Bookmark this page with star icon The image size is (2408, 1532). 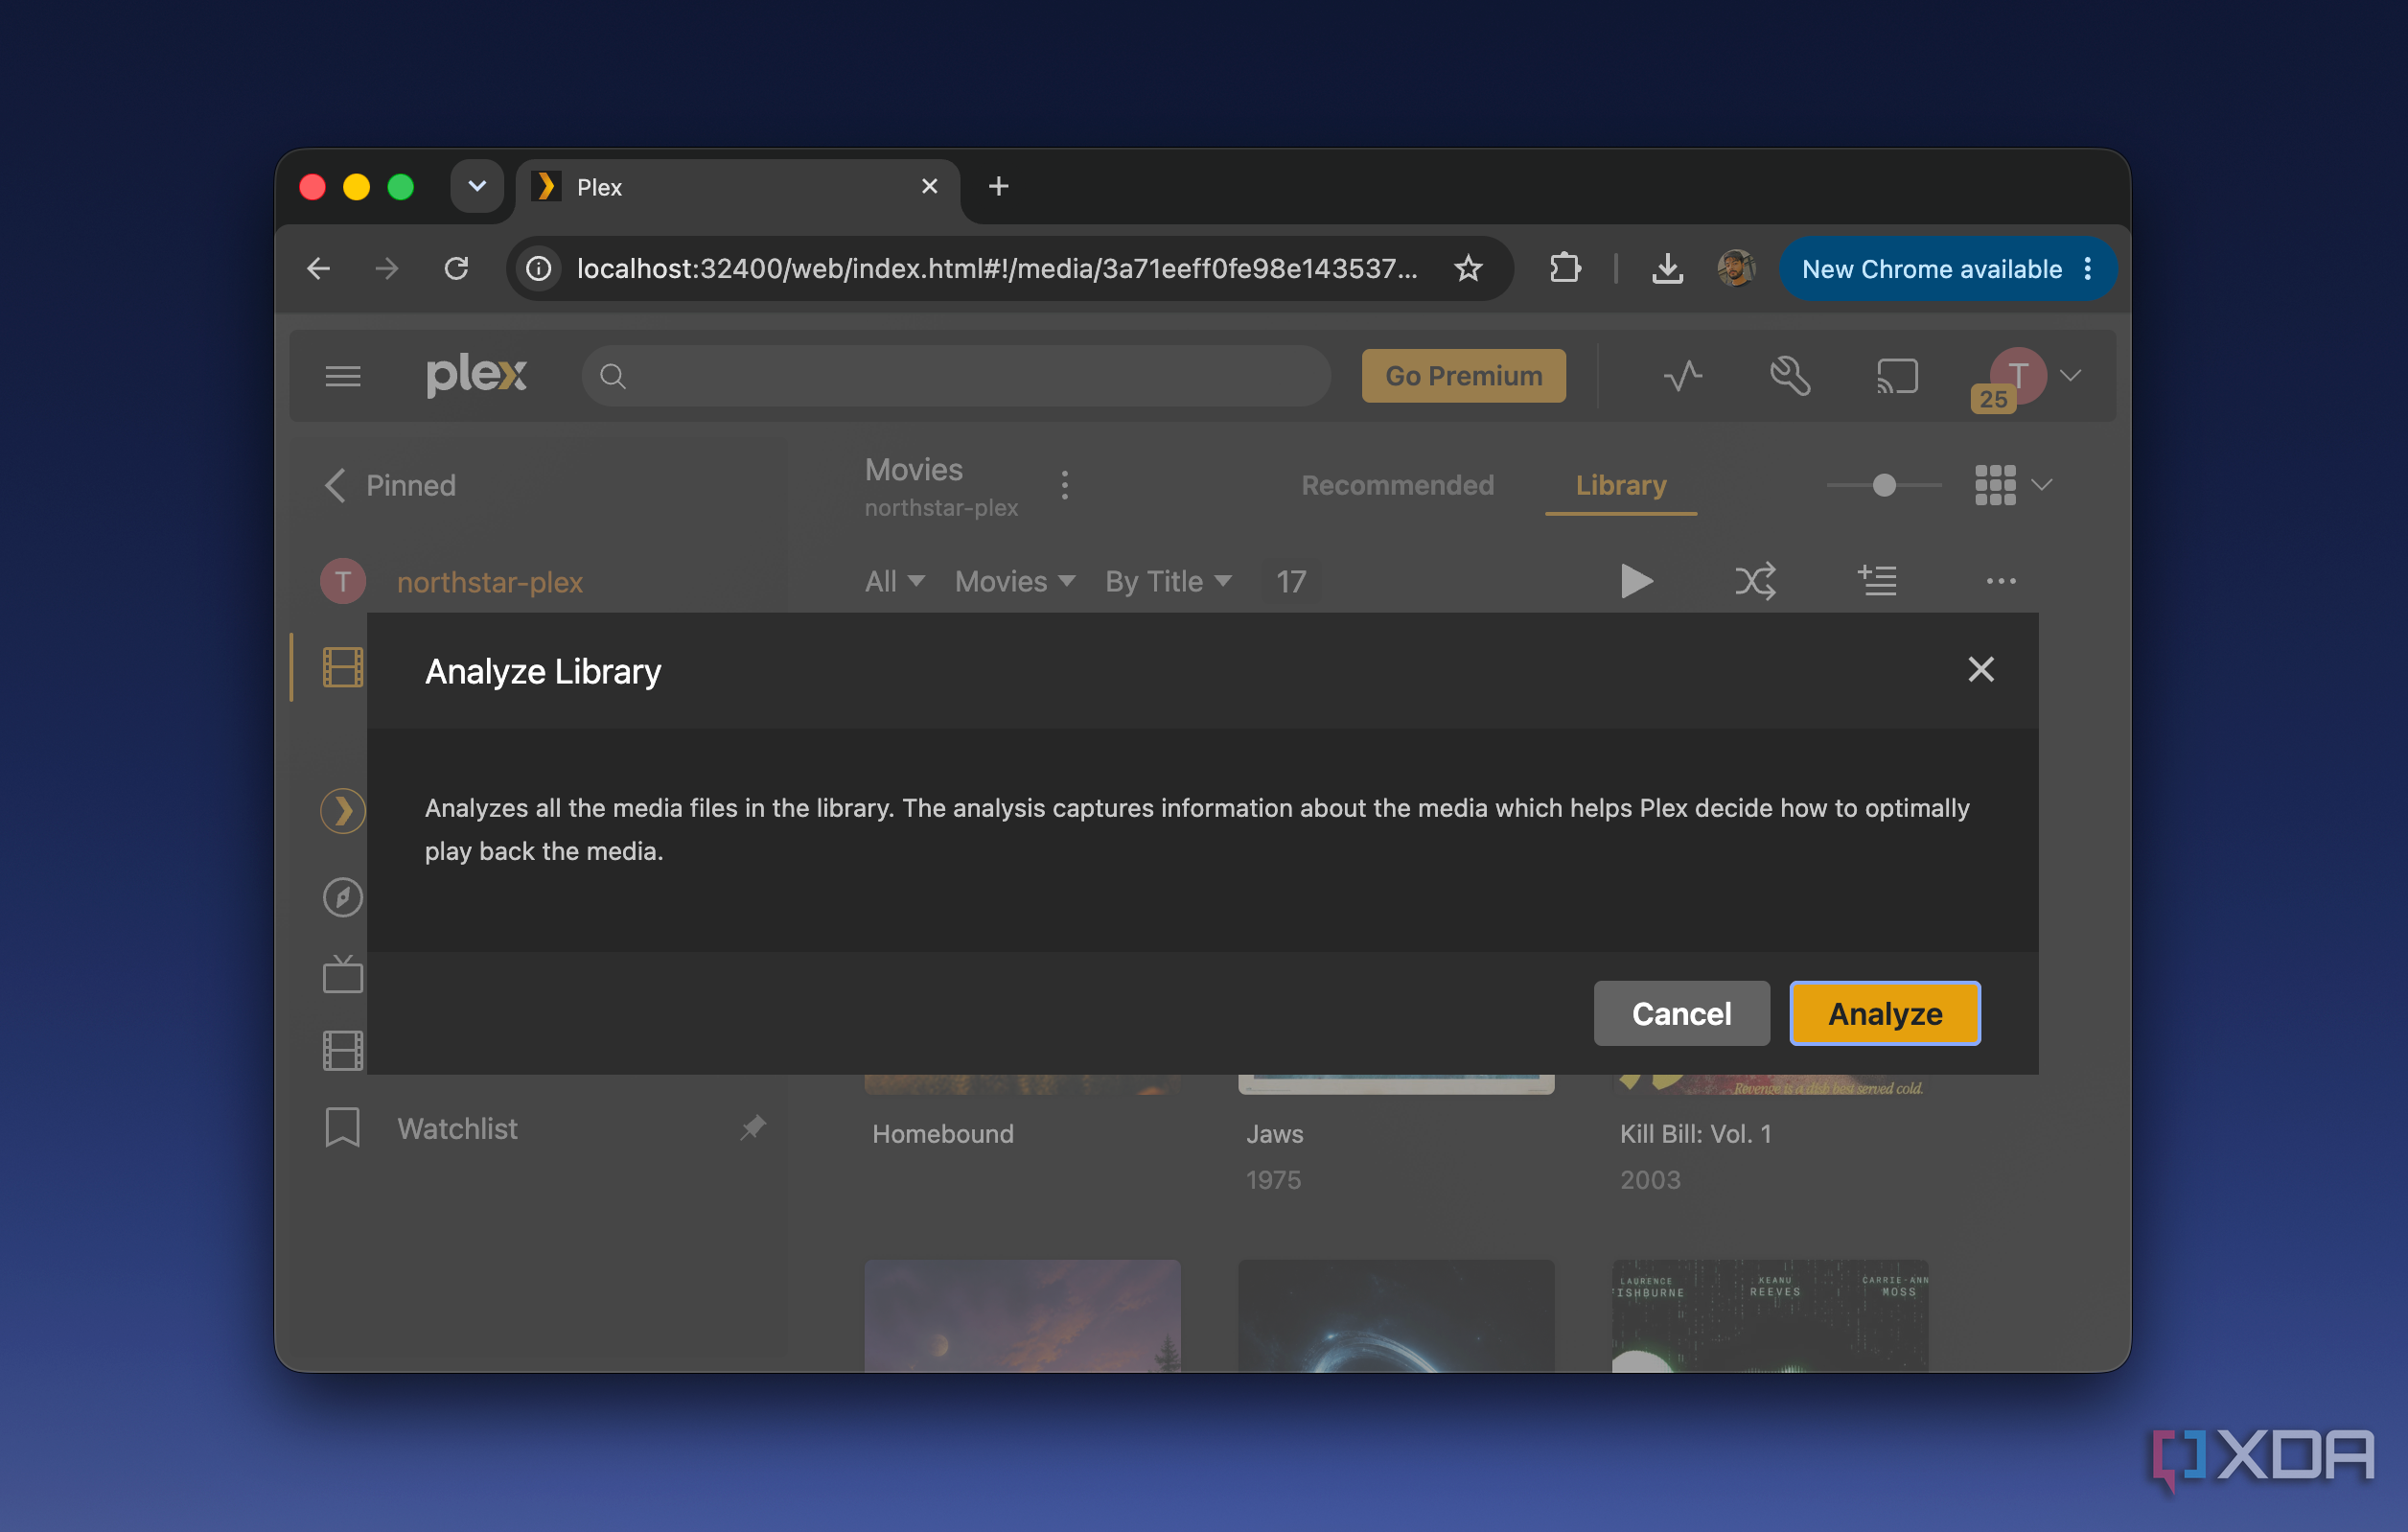(1467, 268)
